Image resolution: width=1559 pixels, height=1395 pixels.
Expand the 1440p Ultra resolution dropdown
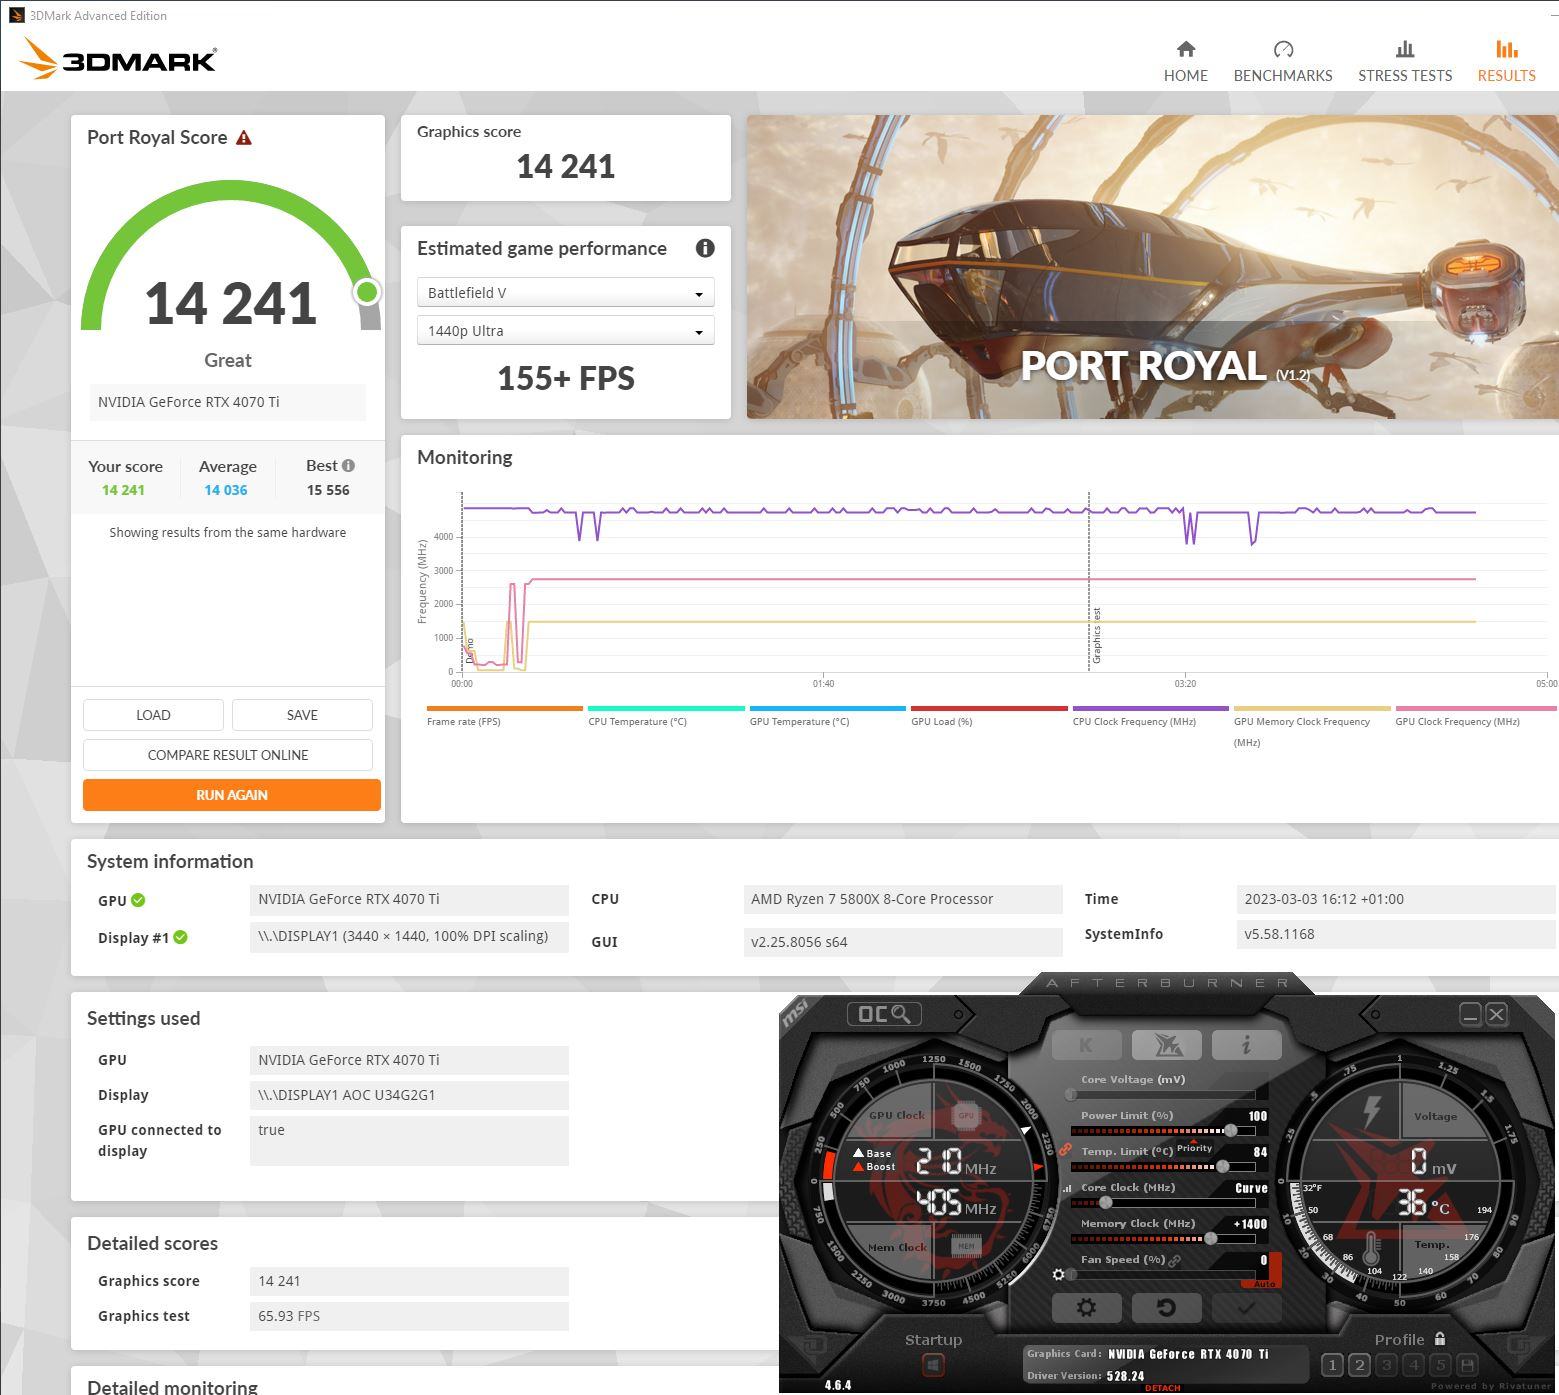565,330
